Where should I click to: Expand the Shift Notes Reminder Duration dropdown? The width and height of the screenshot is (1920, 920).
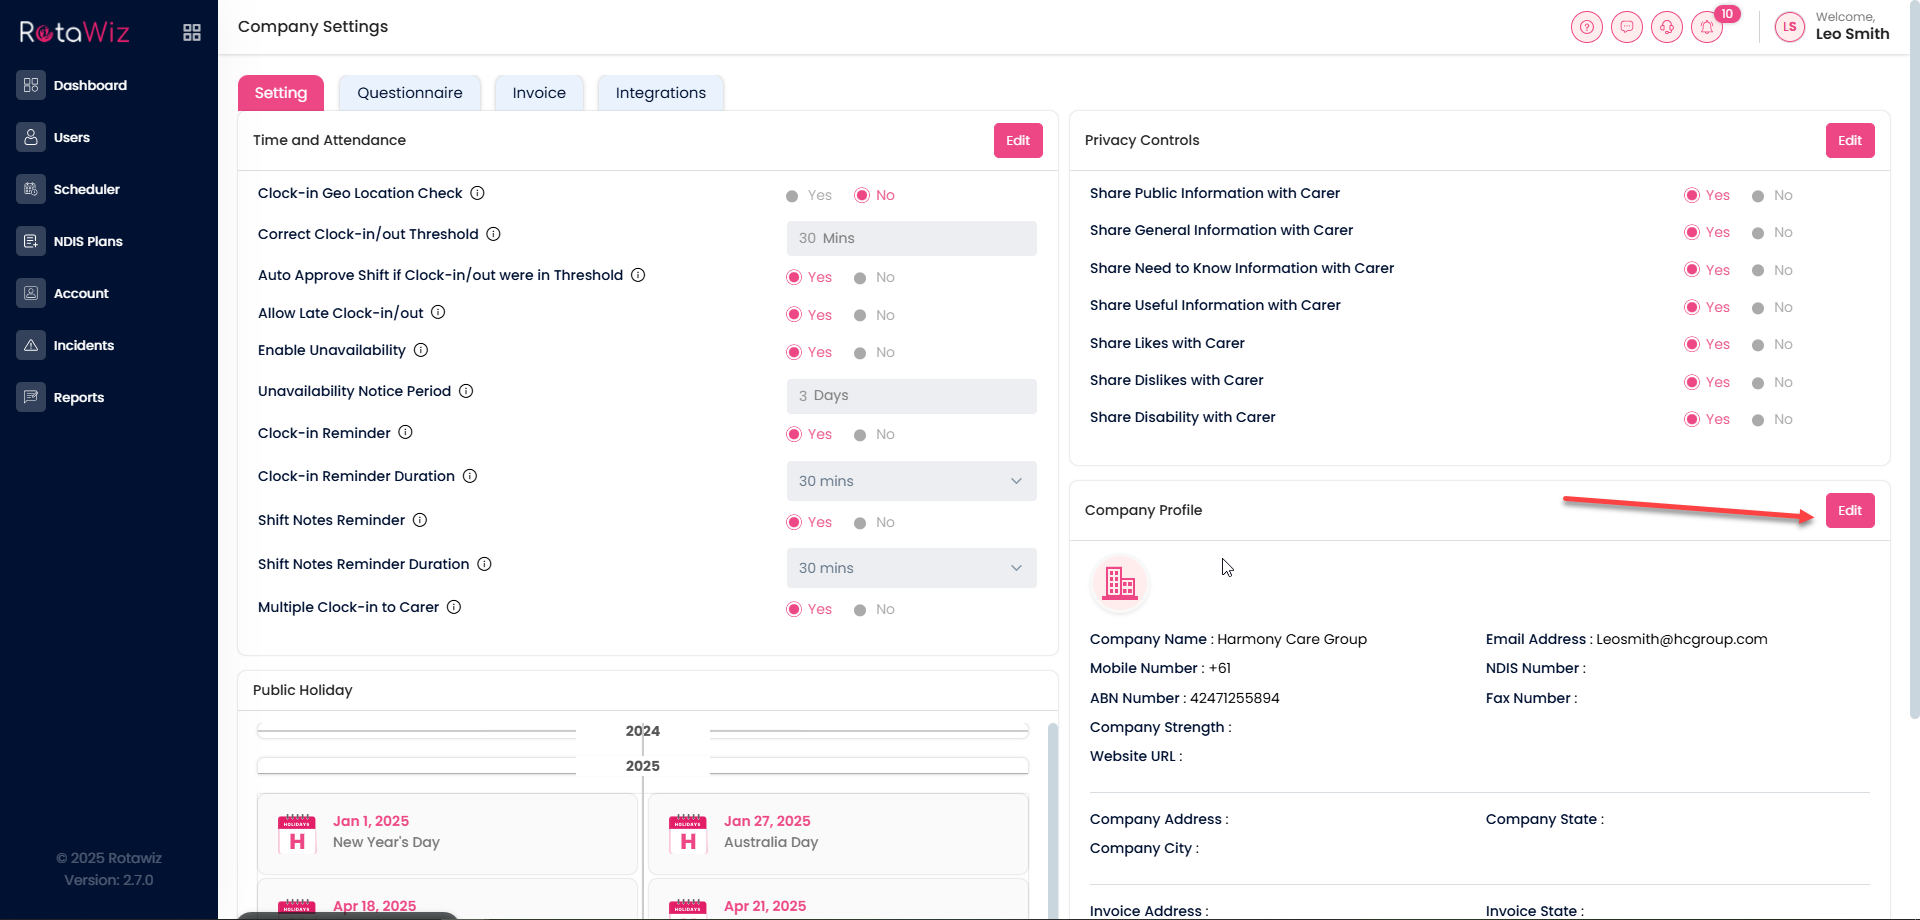(911, 568)
